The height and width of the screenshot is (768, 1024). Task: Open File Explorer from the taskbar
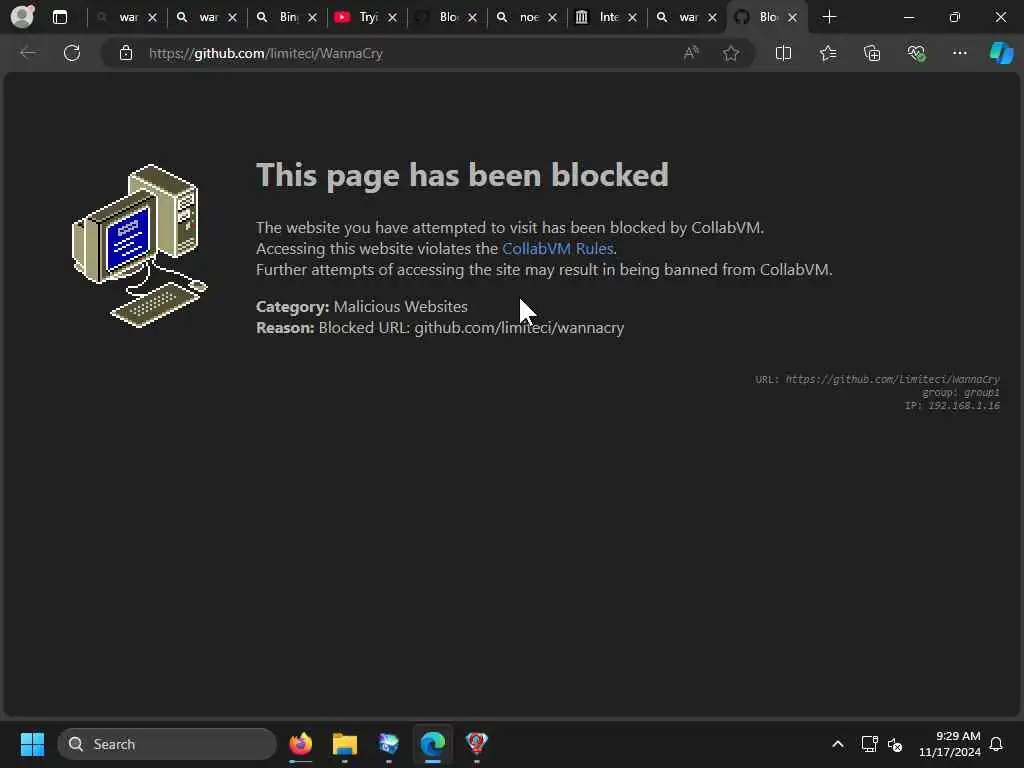(x=345, y=744)
